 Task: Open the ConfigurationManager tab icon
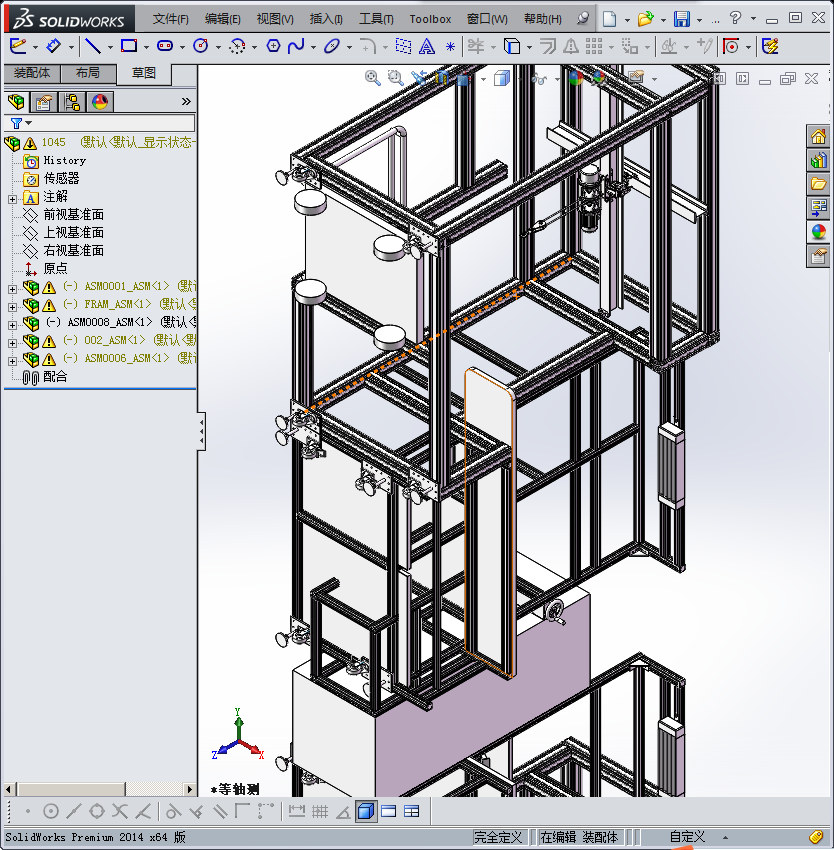point(72,101)
